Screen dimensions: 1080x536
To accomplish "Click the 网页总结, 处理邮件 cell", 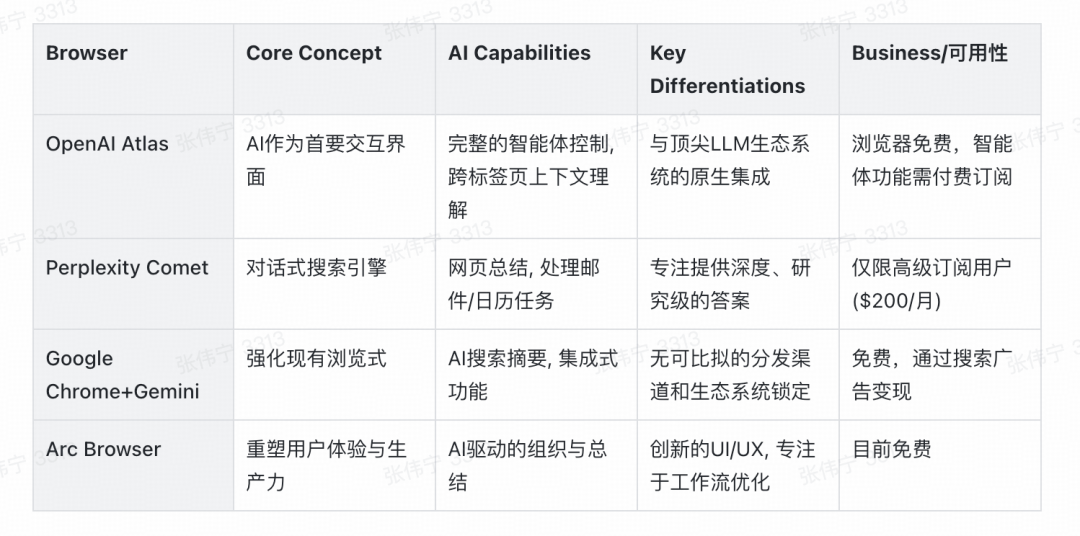I will coord(523,284).
